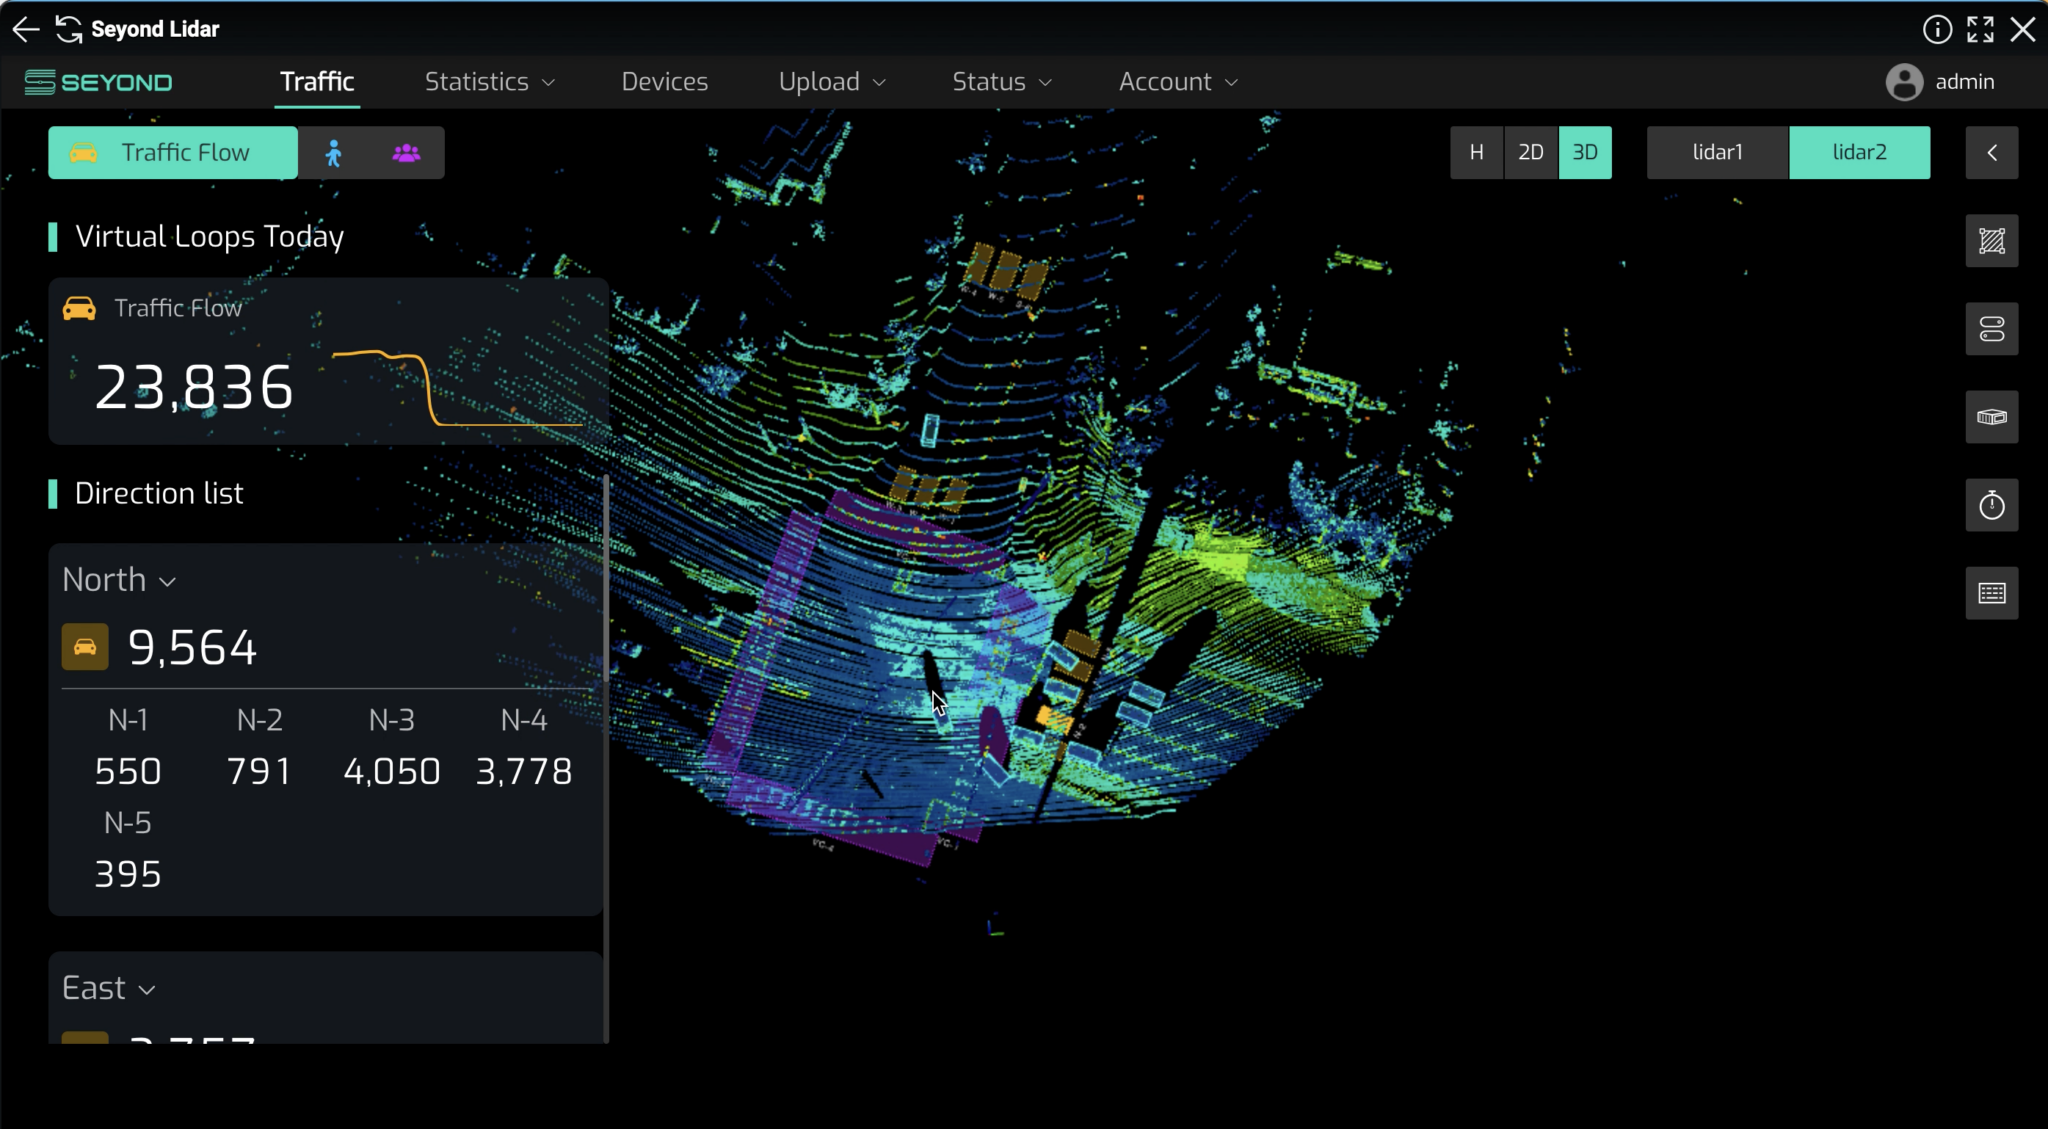Open the info circle icon
This screenshot has height=1129, width=2048.
click(x=1937, y=29)
